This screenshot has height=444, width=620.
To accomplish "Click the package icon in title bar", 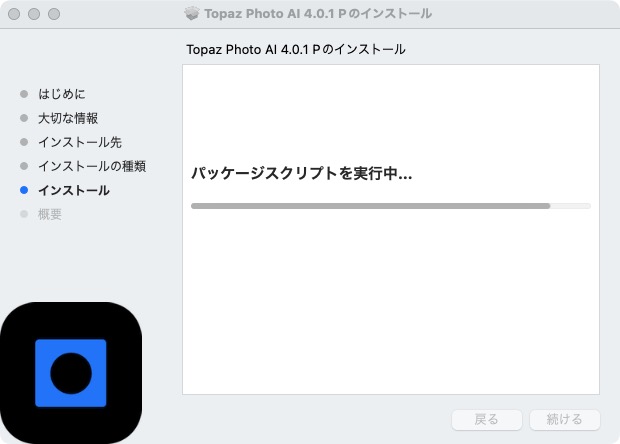I will point(192,14).
